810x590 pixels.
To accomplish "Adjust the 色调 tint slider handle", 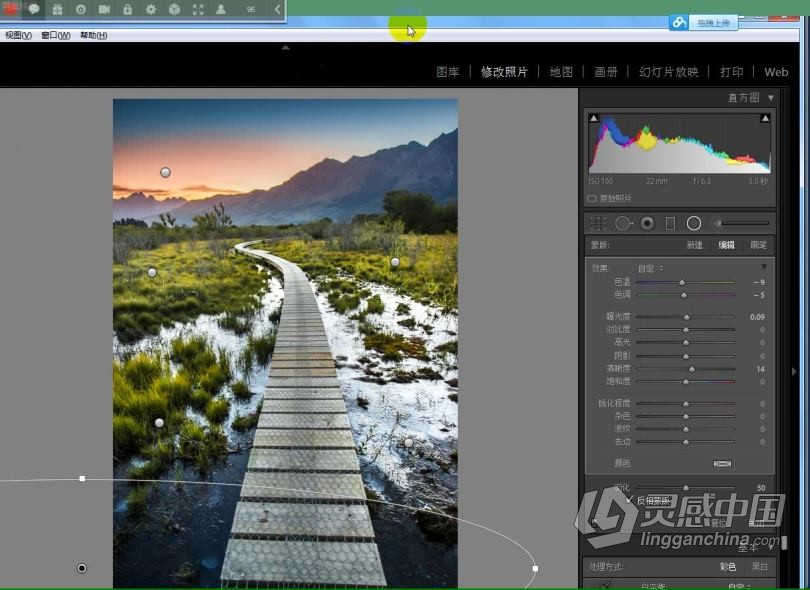I will pyautogui.click(x=684, y=295).
